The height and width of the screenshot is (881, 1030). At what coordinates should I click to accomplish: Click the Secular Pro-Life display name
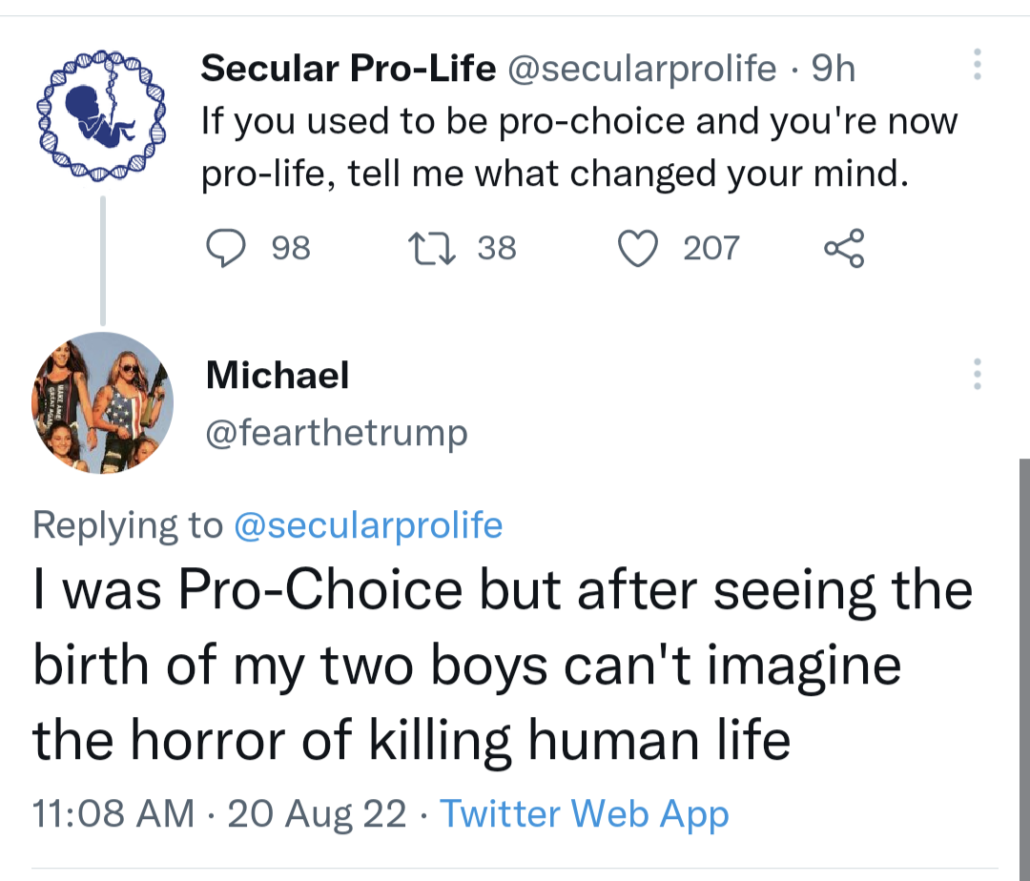point(348,68)
